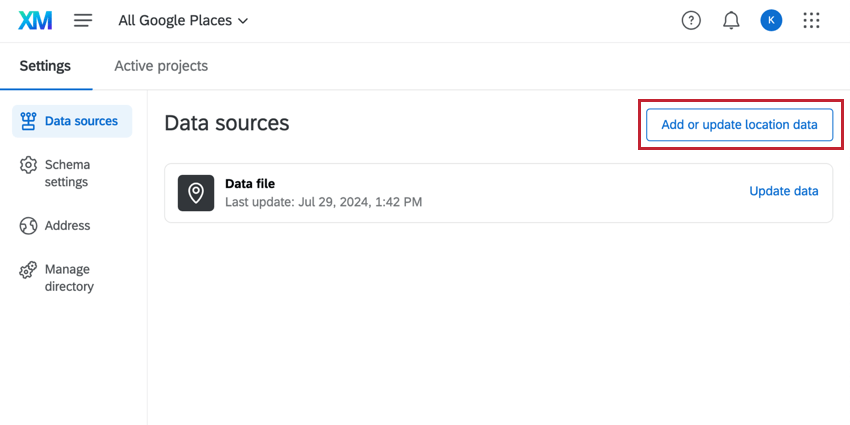Screen dimensions: 850x425
Task: Click the Update data link
Action: click(x=784, y=191)
